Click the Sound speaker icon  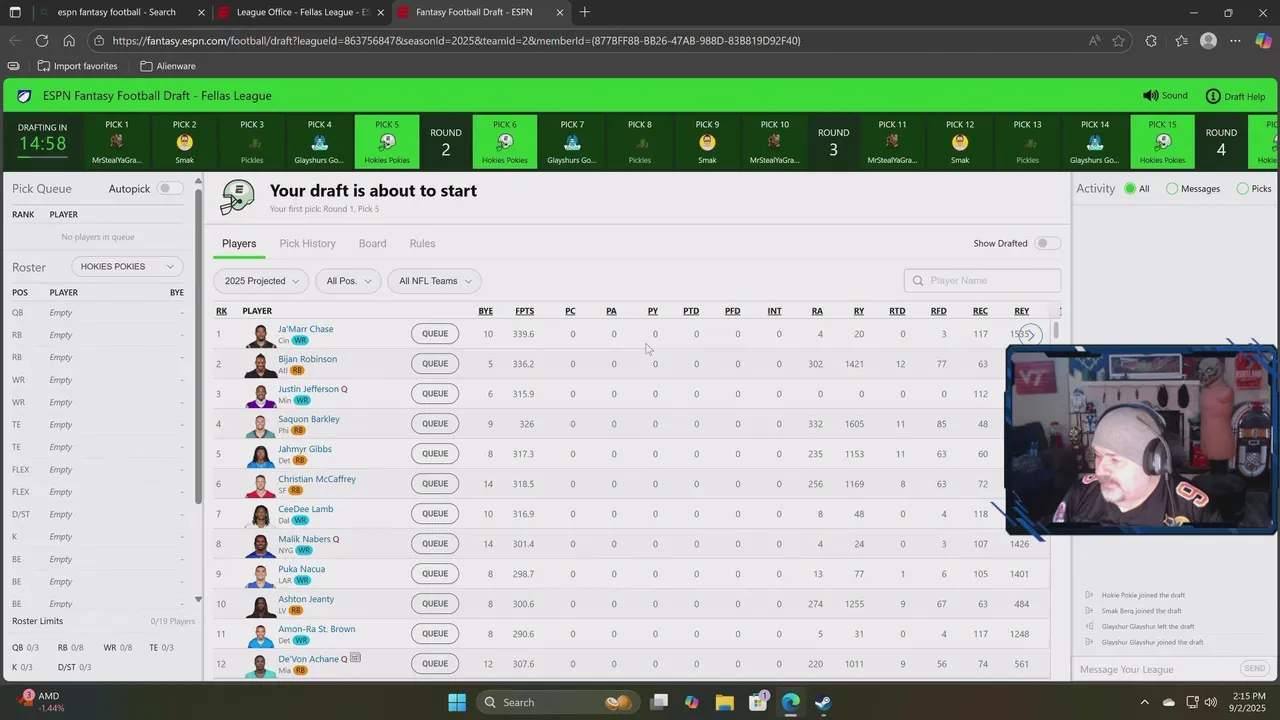tap(1150, 96)
